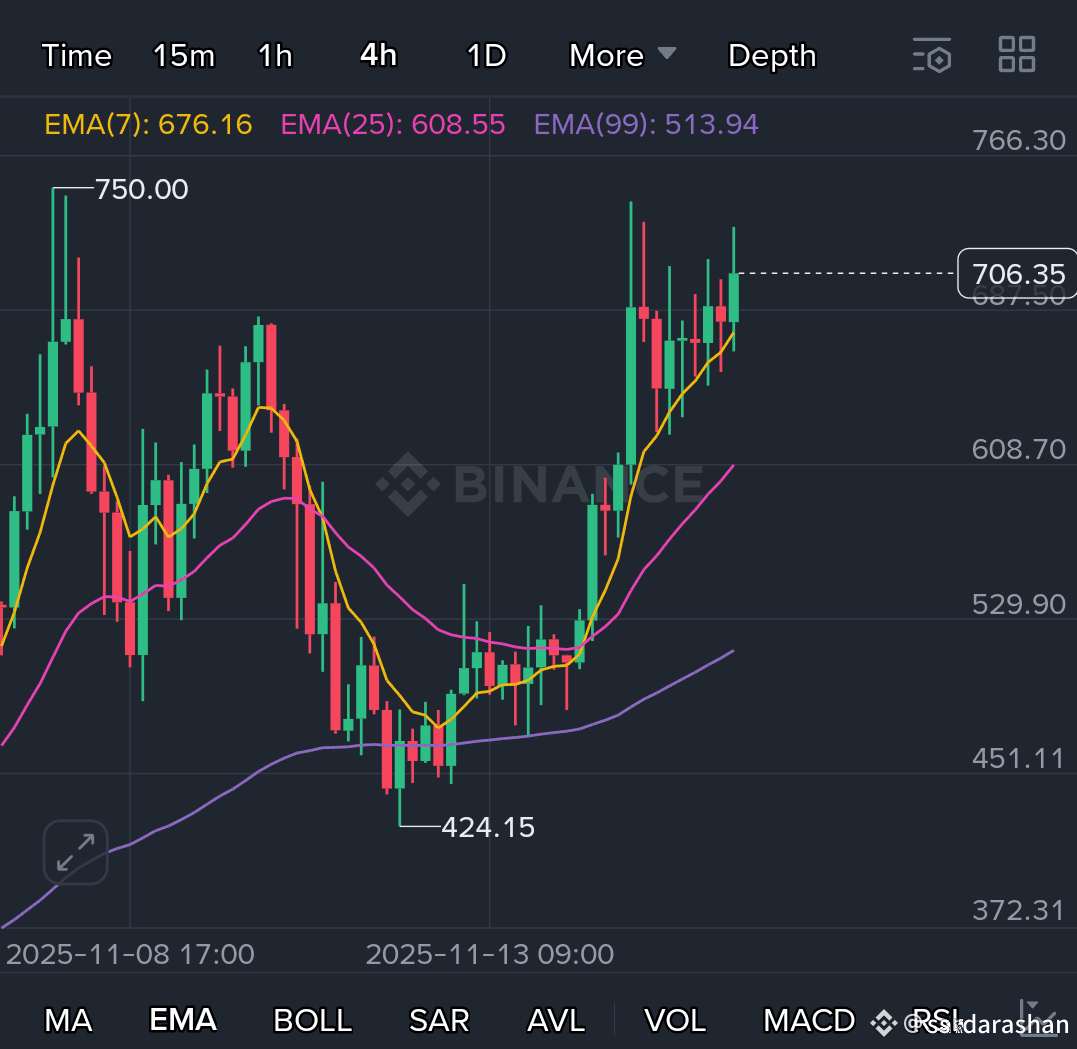The width and height of the screenshot is (1077, 1049).
Task: Switch to the 1h timeframe
Action: pyautogui.click(x=275, y=56)
